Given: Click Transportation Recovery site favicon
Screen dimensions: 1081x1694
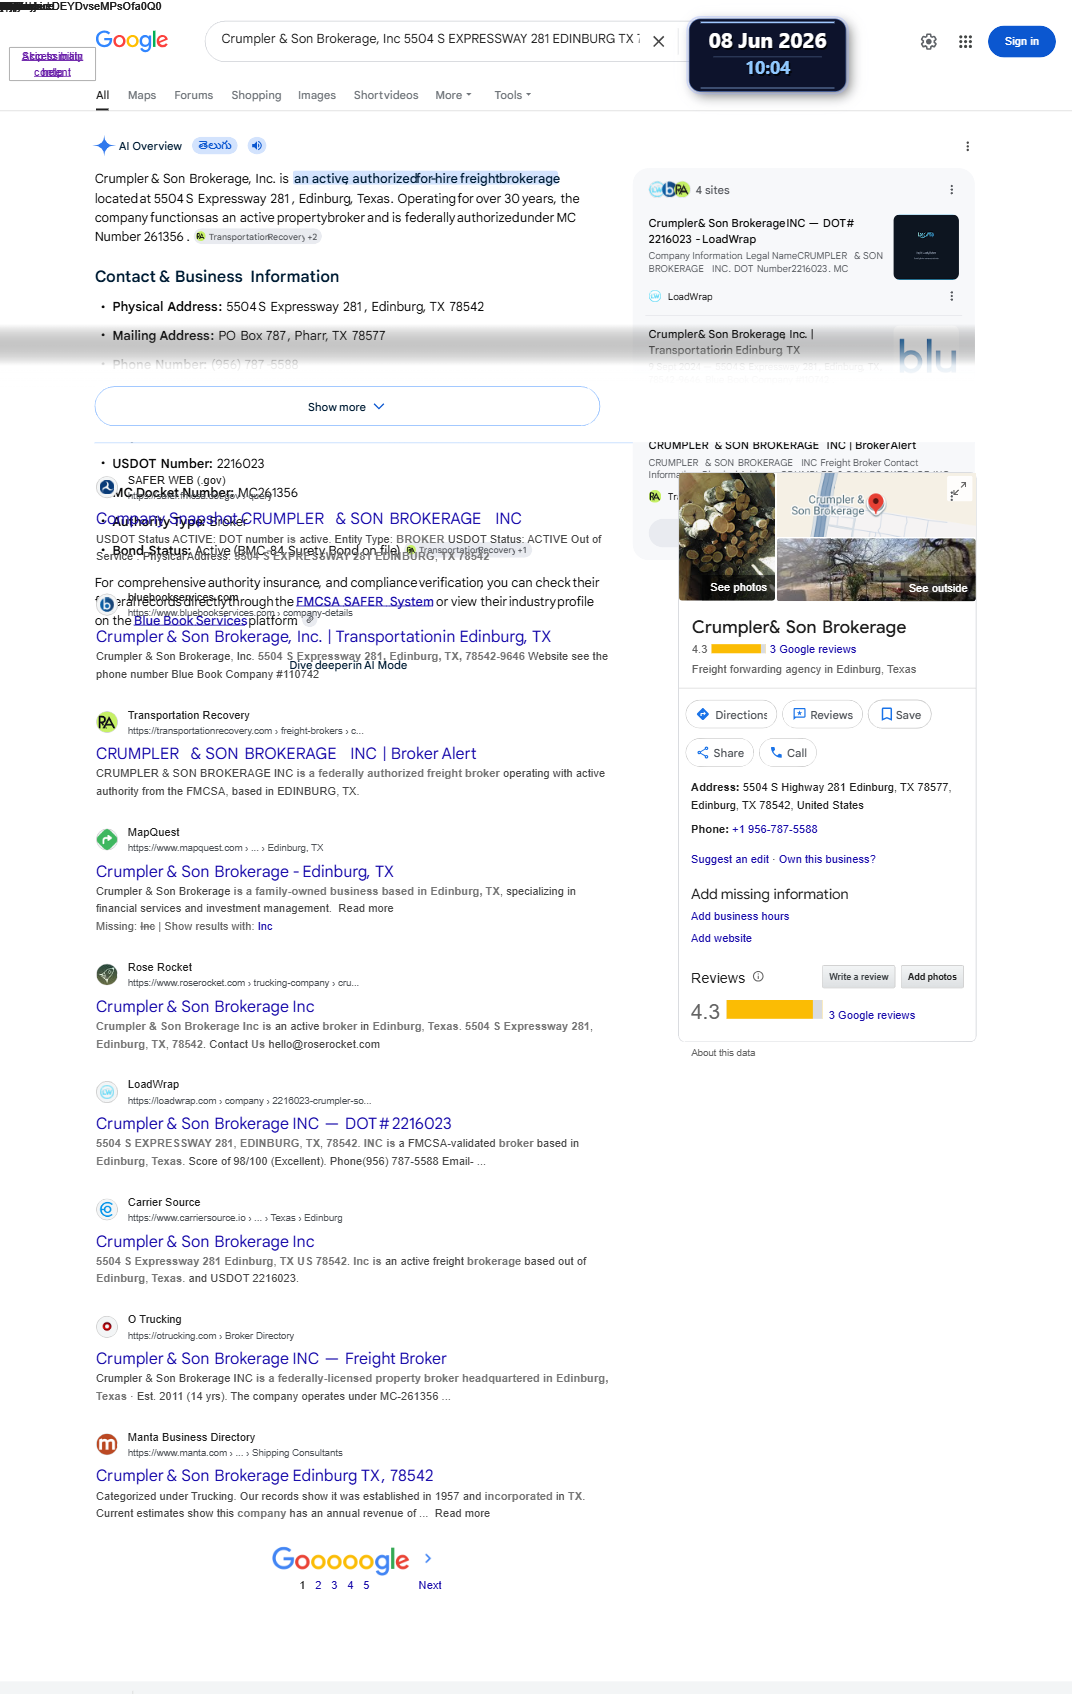Looking at the screenshot, I should tap(106, 722).
